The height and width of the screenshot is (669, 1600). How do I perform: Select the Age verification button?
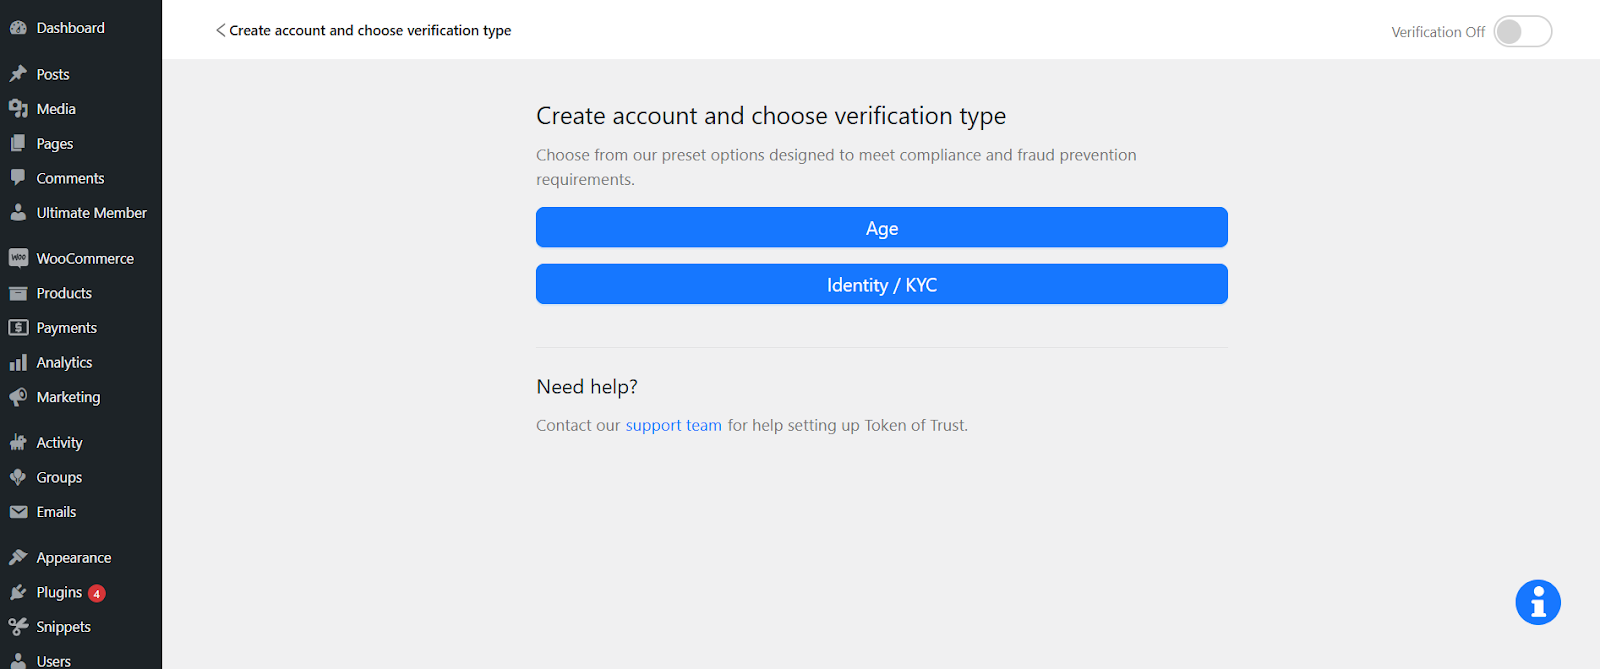click(x=881, y=228)
